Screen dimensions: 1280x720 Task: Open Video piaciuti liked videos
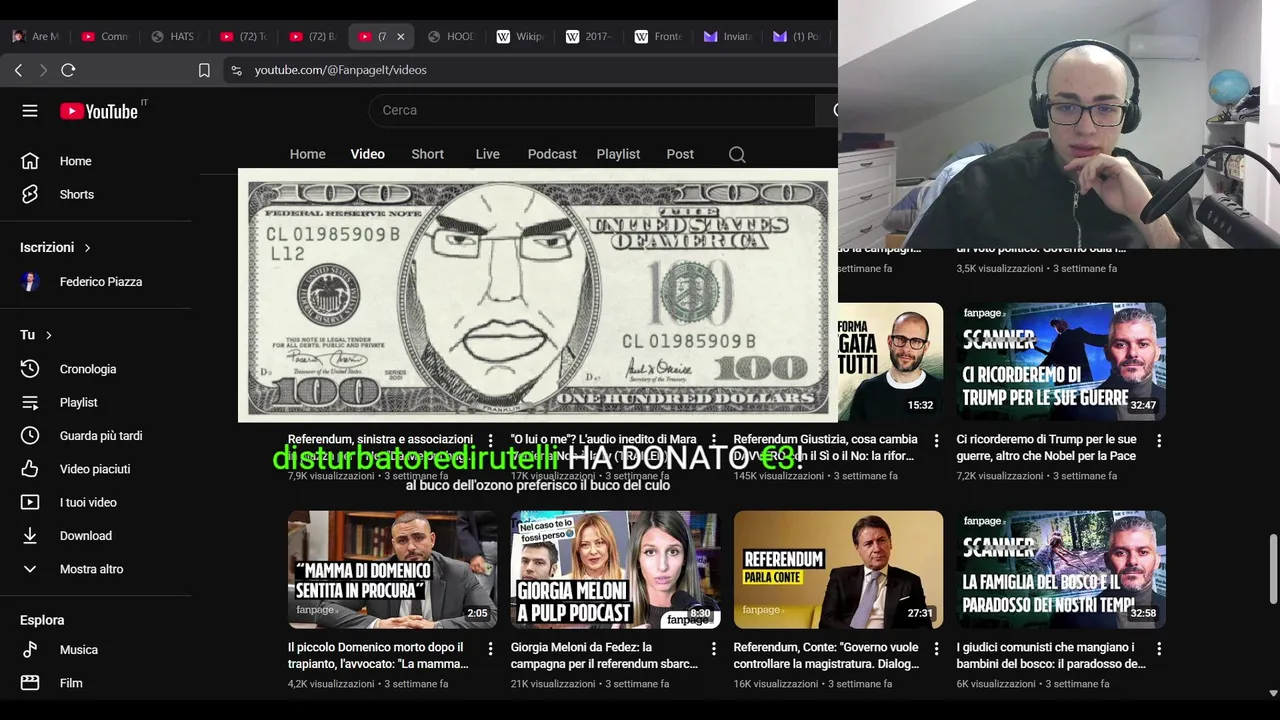coord(95,469)
